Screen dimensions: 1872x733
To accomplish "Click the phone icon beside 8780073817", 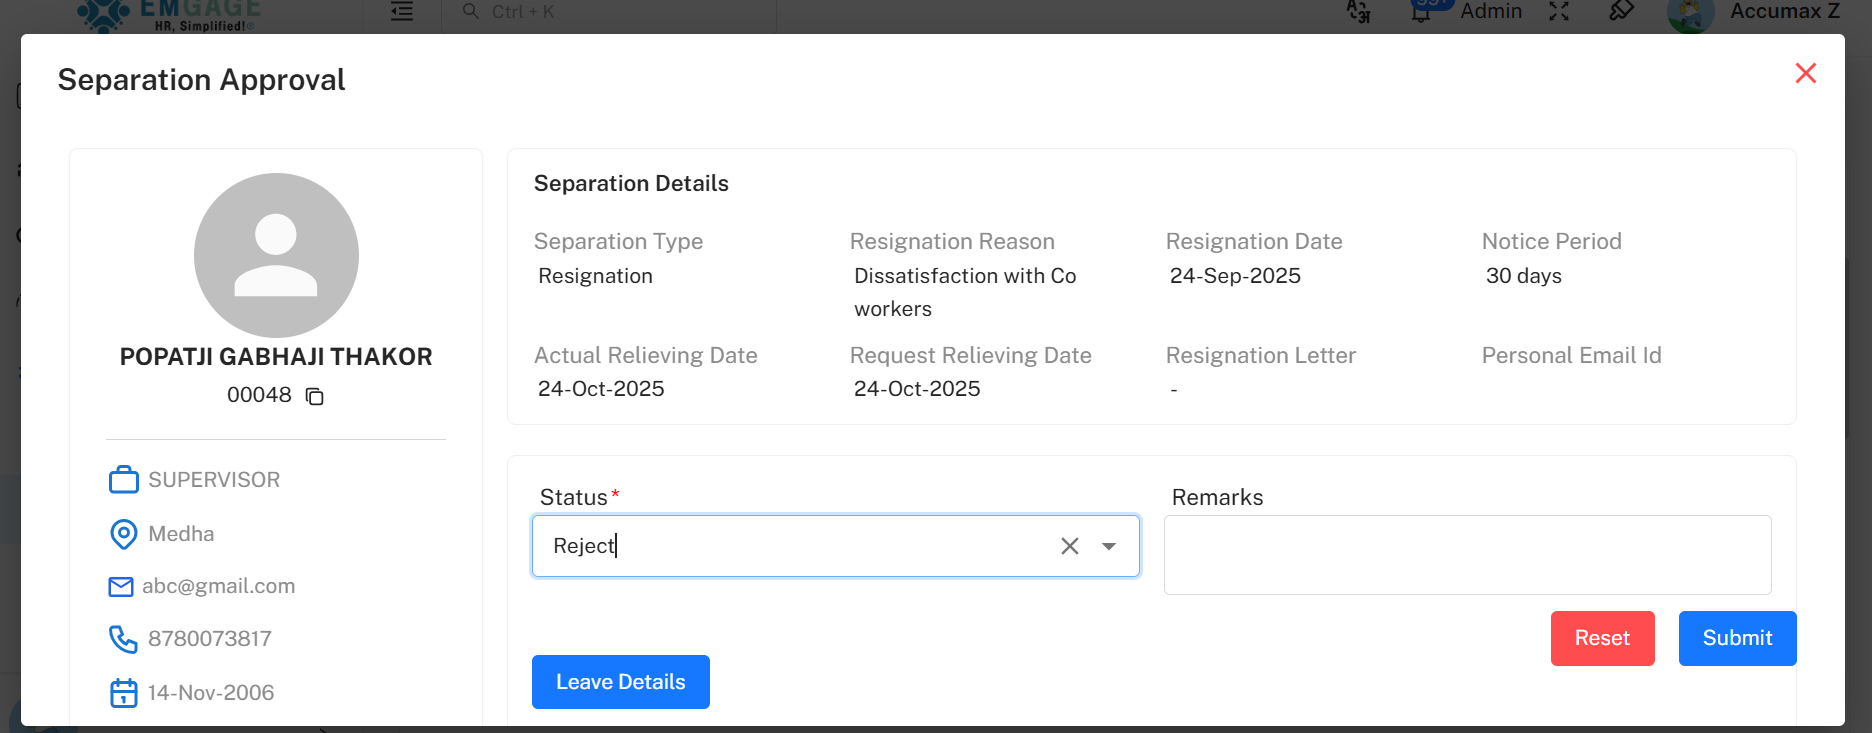I will coord(123,639).
